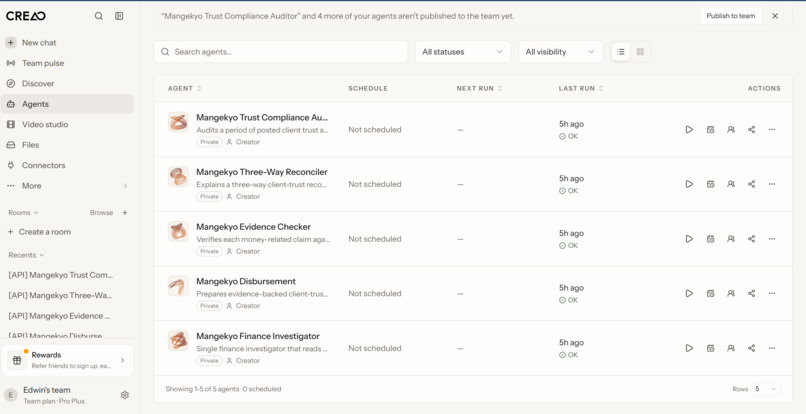Click Publish to team button
Viewport: 806px width, 414px height.
[730, 16]
